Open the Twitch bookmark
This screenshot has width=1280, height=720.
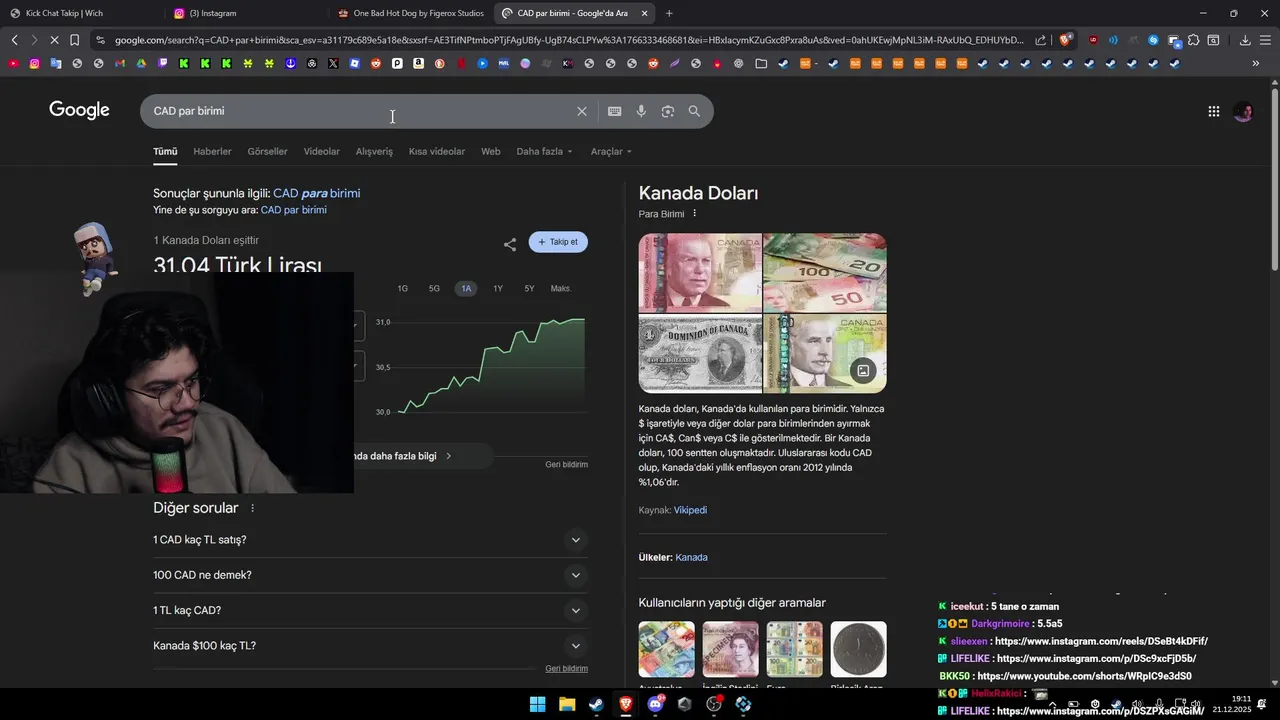(x=162, y=63)
